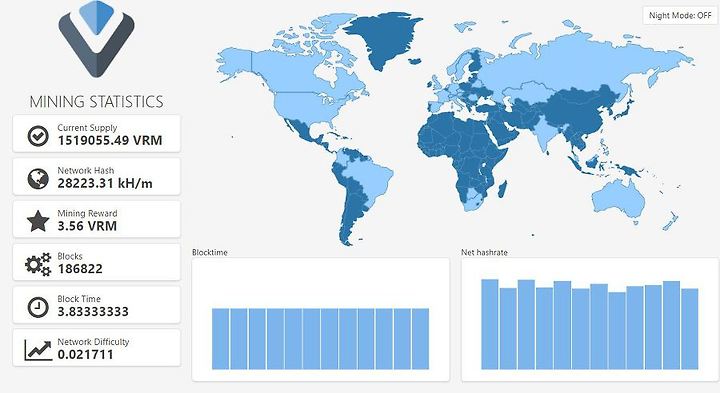Click the Net hashrate chart title
Screen dimensions: 720x393
pos(484,252)
